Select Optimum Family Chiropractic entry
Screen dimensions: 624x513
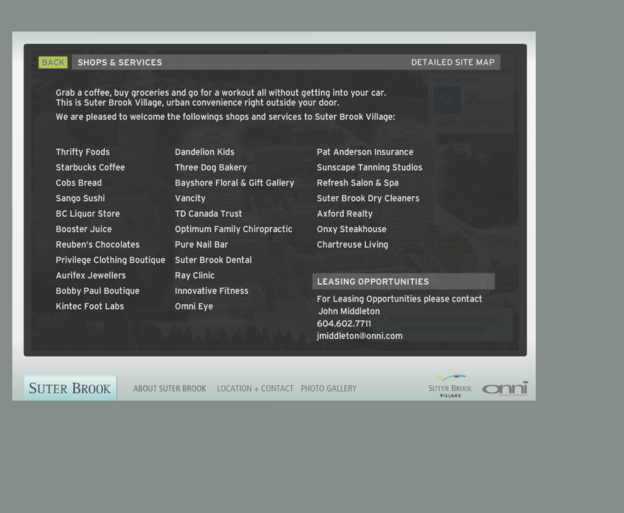coord(234,229)
